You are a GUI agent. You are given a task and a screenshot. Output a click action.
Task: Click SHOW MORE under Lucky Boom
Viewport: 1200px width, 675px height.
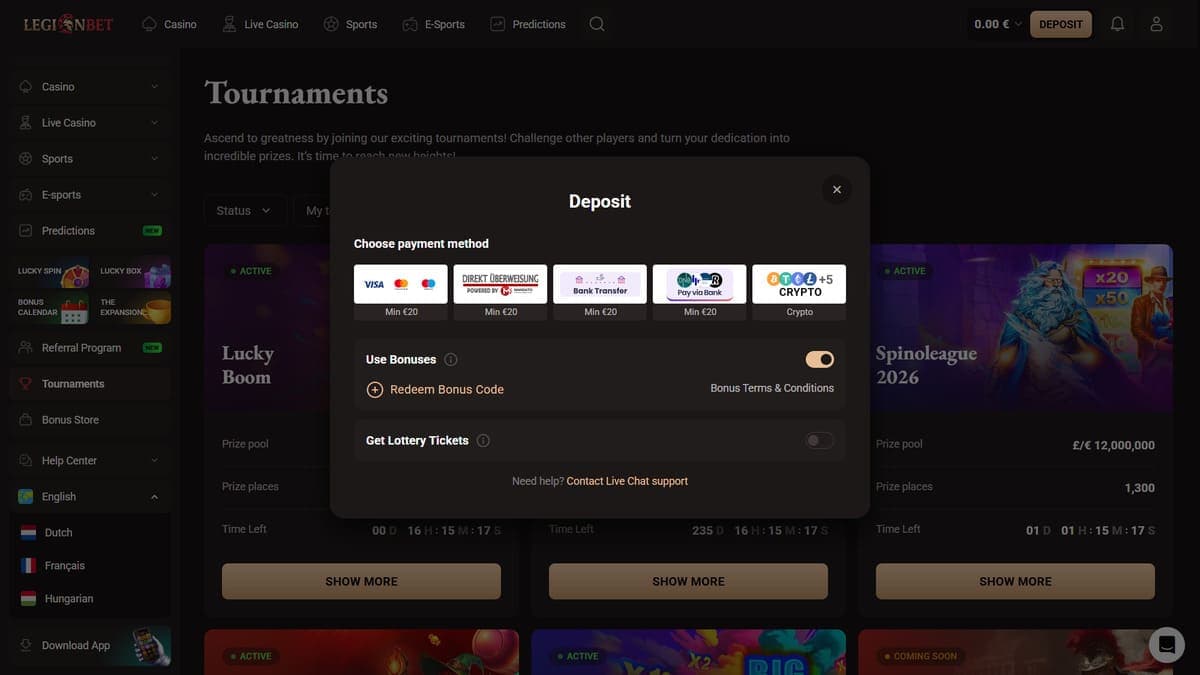pyautogui.click(x=361, y=581)
